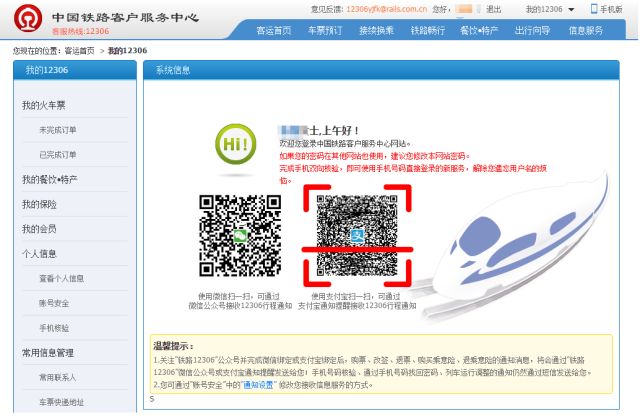Open the 客运首页 navigation tab
This screenshot has height=417, width=640.
(274, 31)
